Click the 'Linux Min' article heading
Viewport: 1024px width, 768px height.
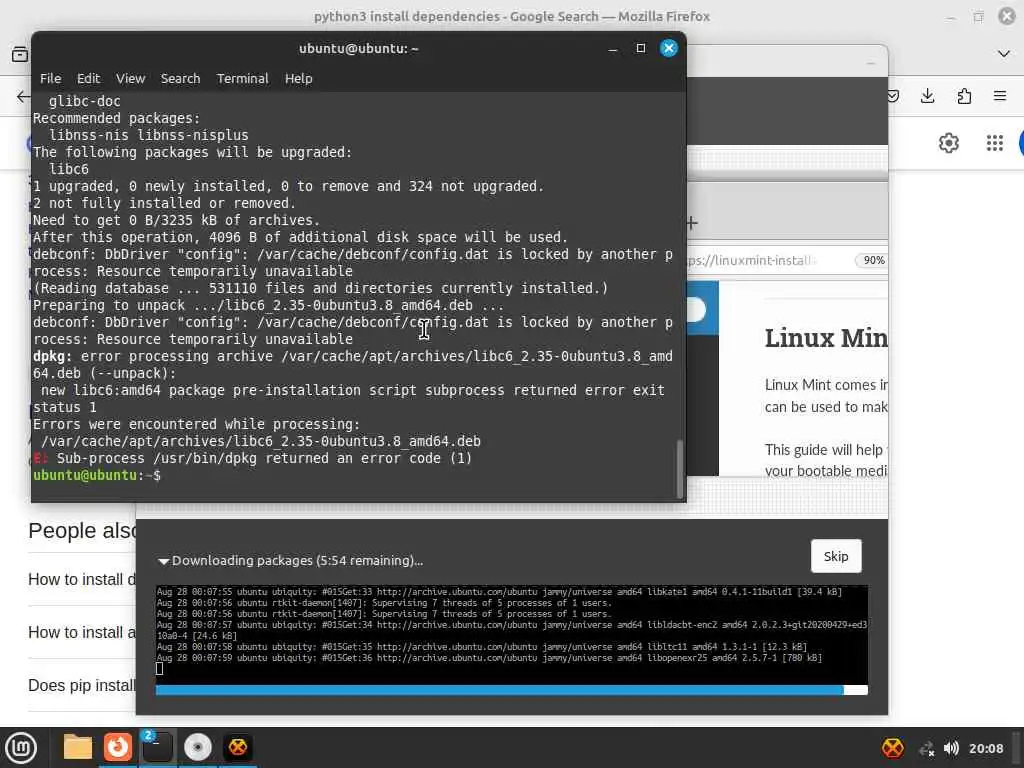826,338
